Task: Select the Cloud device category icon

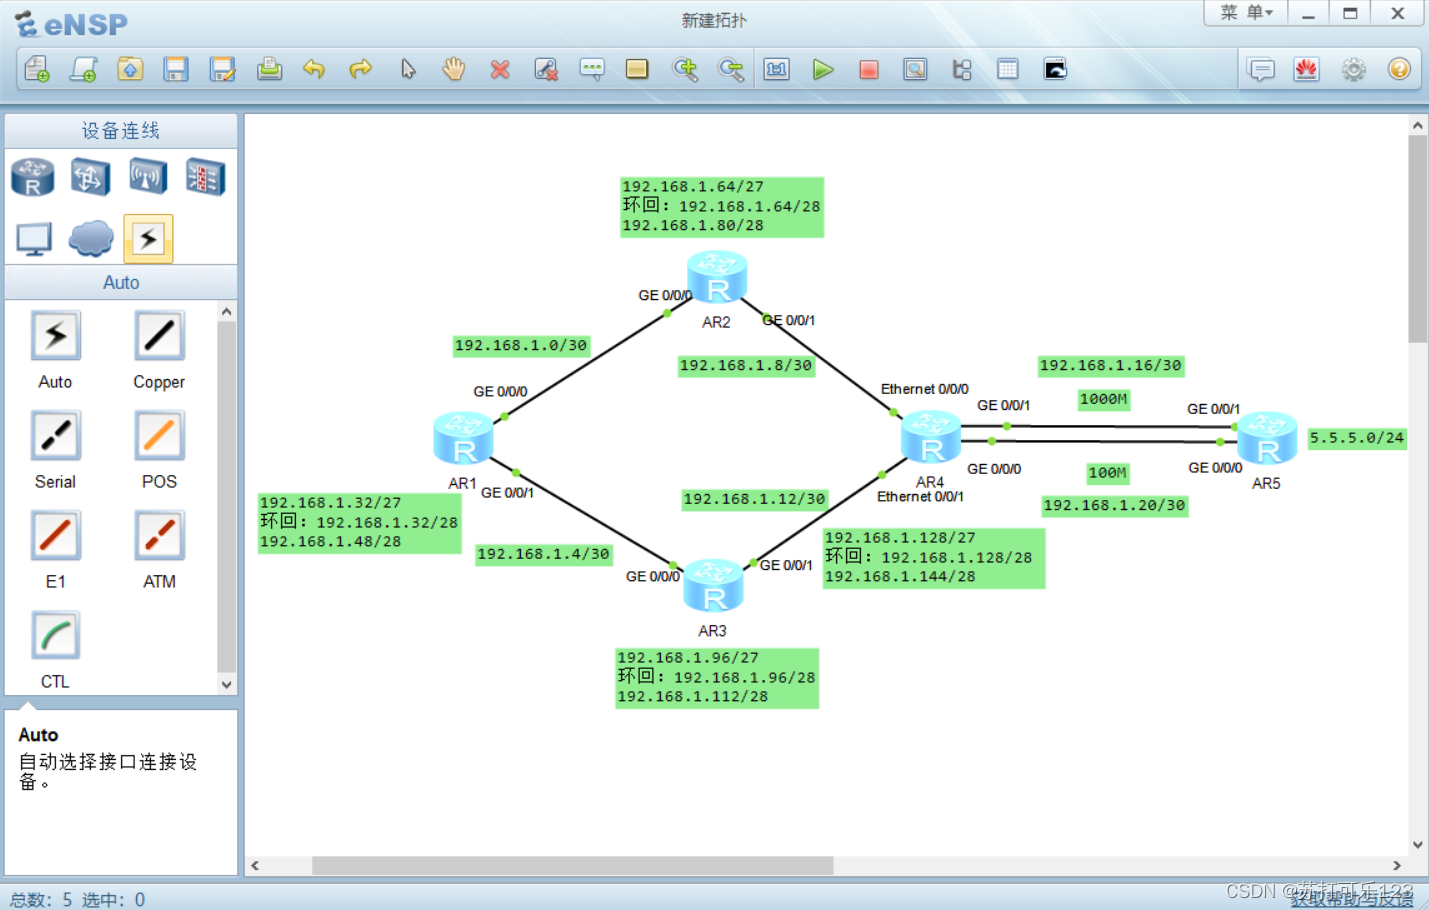Action: 91,239
